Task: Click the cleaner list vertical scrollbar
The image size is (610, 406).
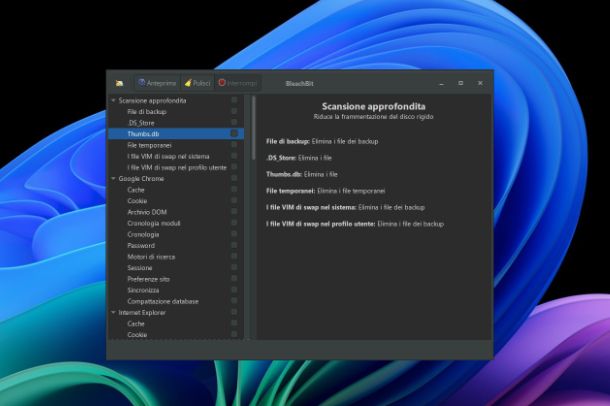Action: pos(254,128)
